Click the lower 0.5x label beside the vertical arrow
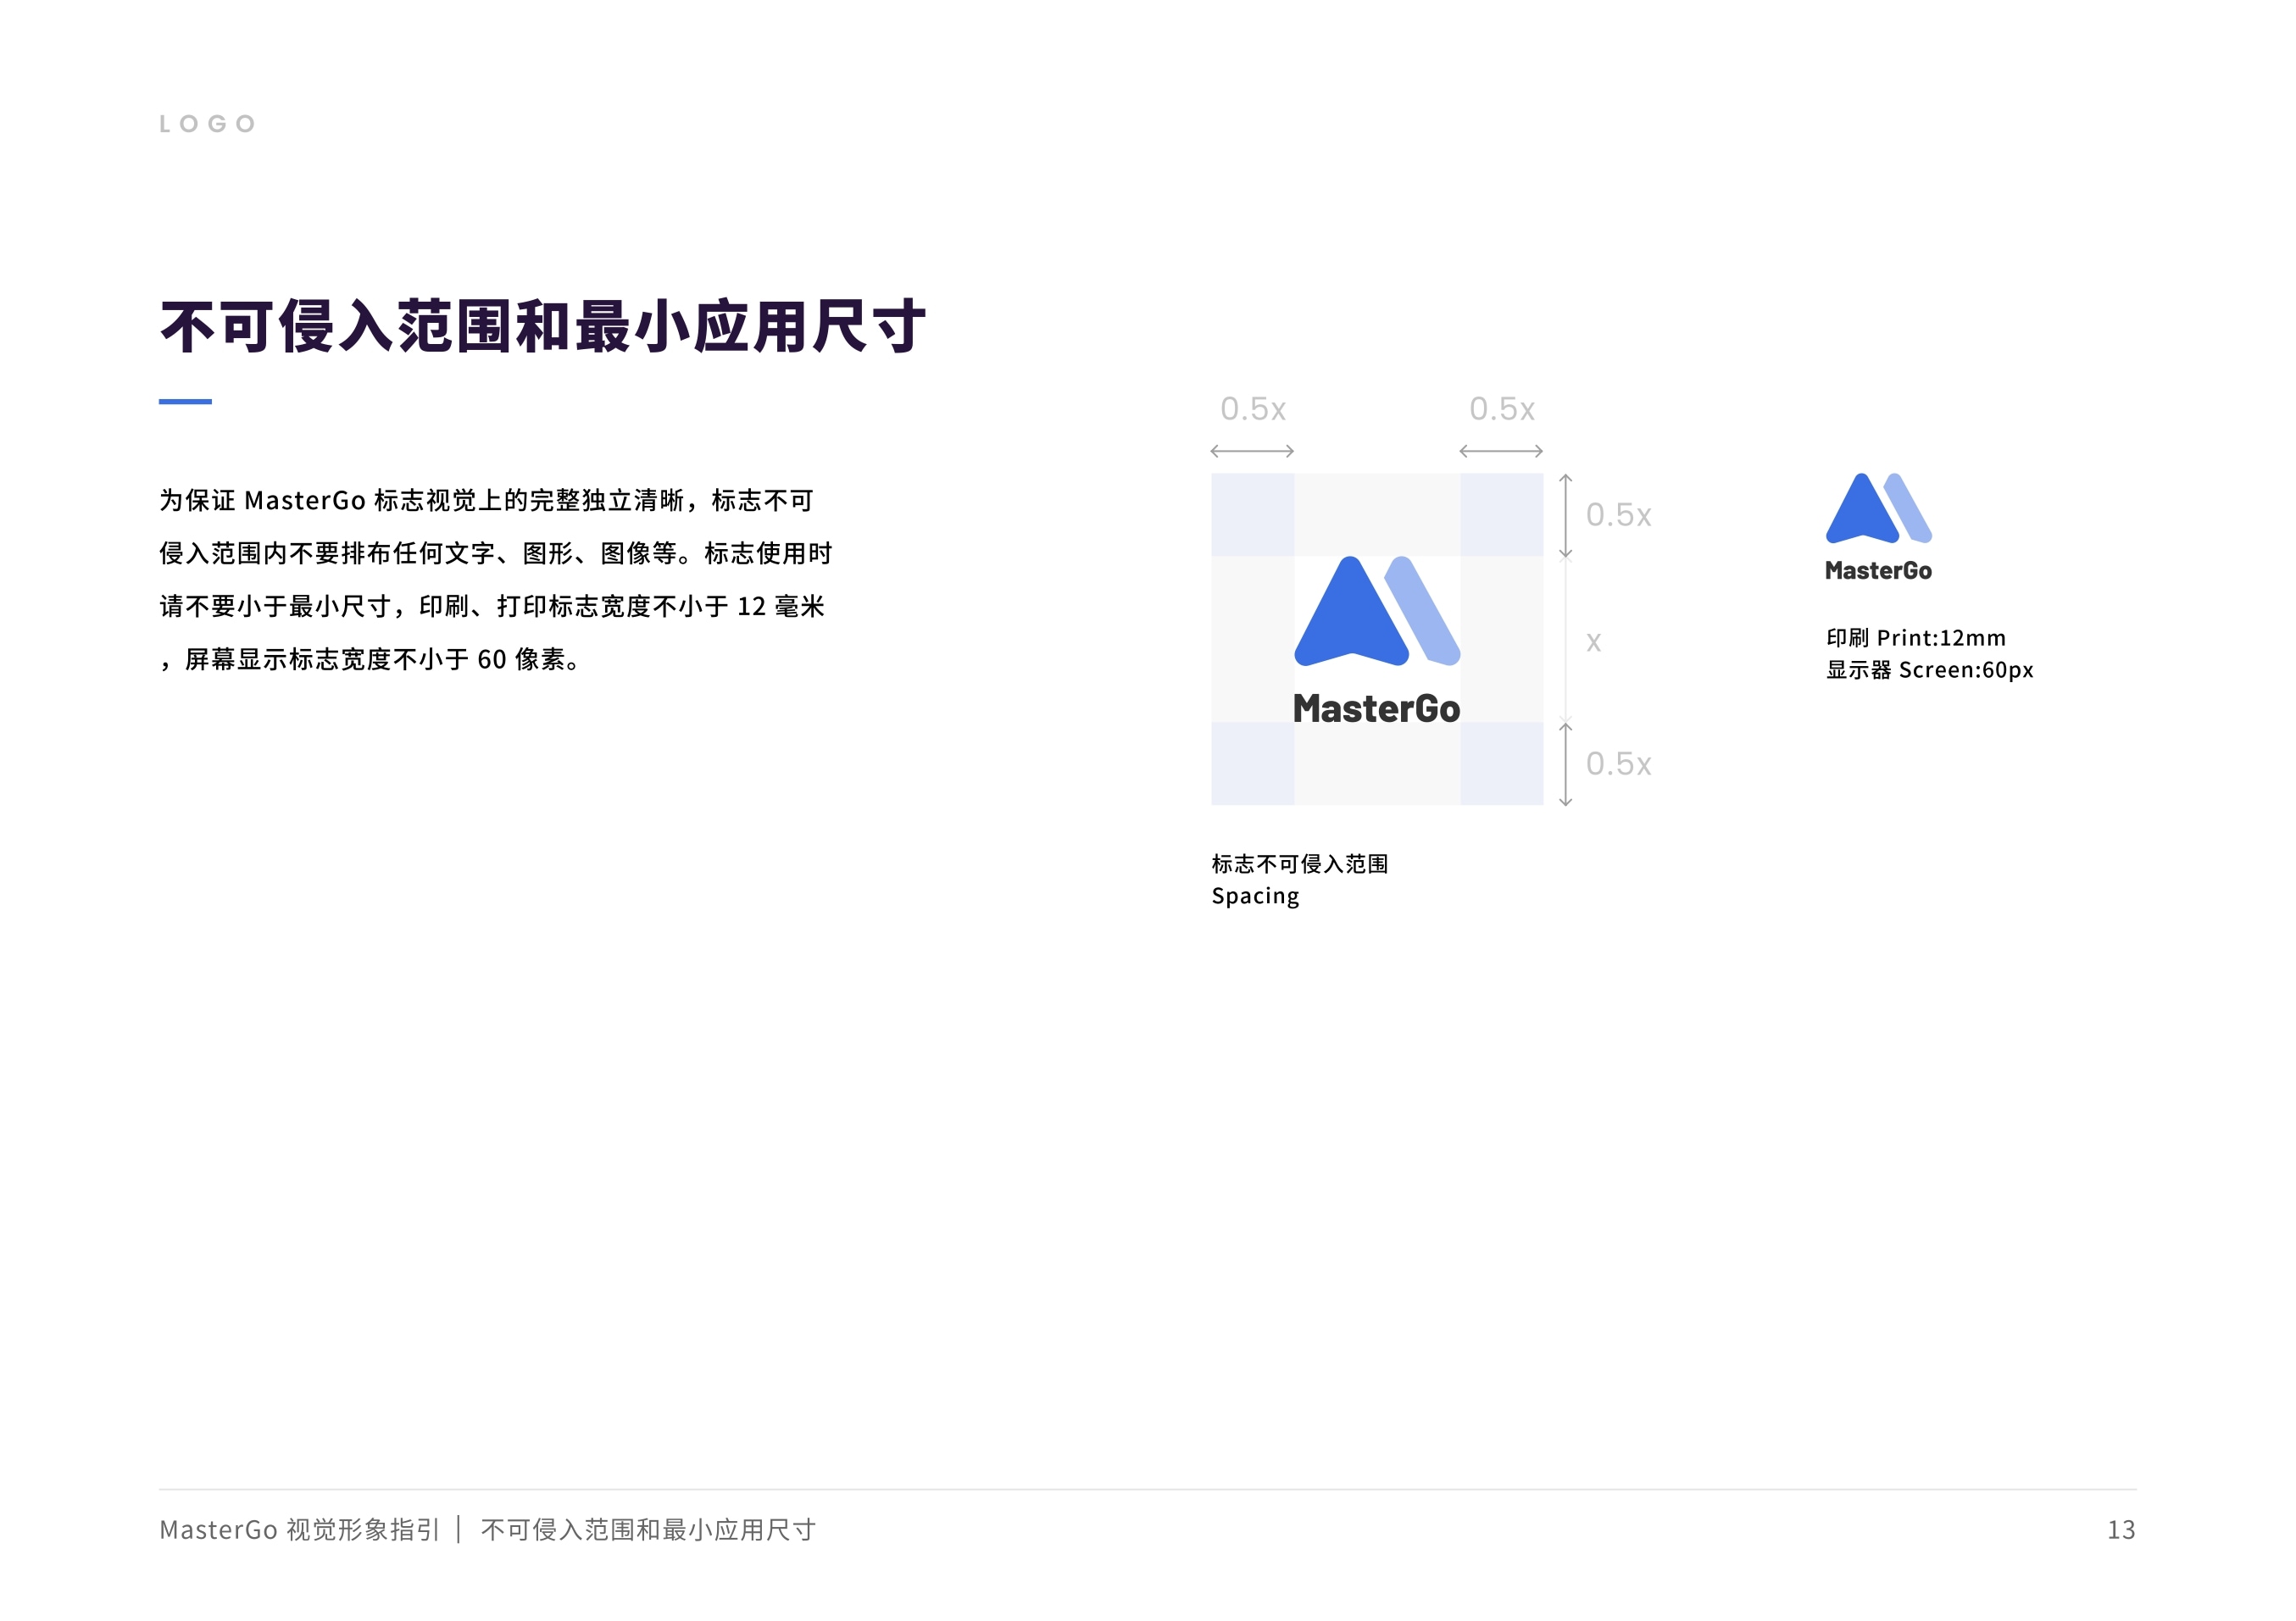 pos(1619,764)
